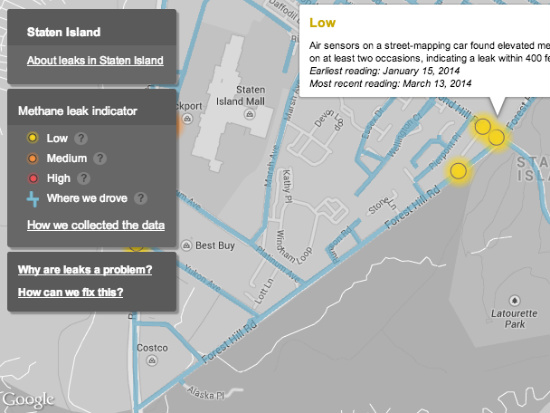The height and width of the screenshot is (413, 550).
Task: Select the yellow leak marker under popup pointer
Action: 496,137
